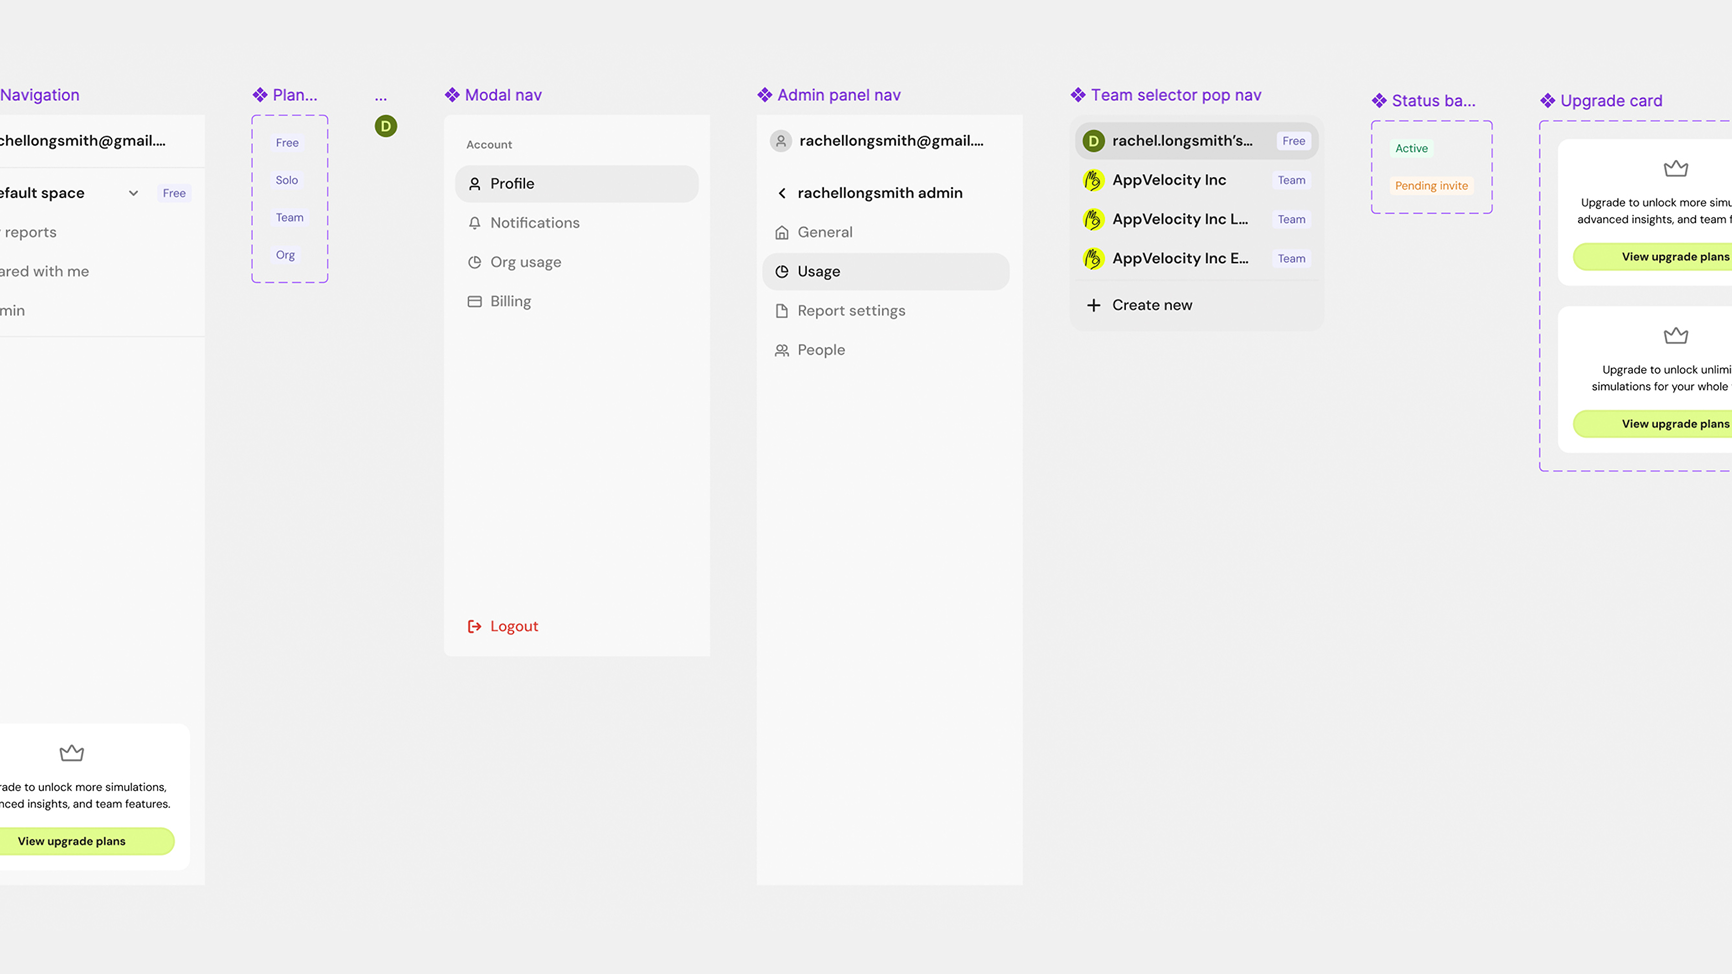This screenshot has width=1732, height=974.
Task: Click the plus icon beside Create new
Action: click(x=1094, y=305)
